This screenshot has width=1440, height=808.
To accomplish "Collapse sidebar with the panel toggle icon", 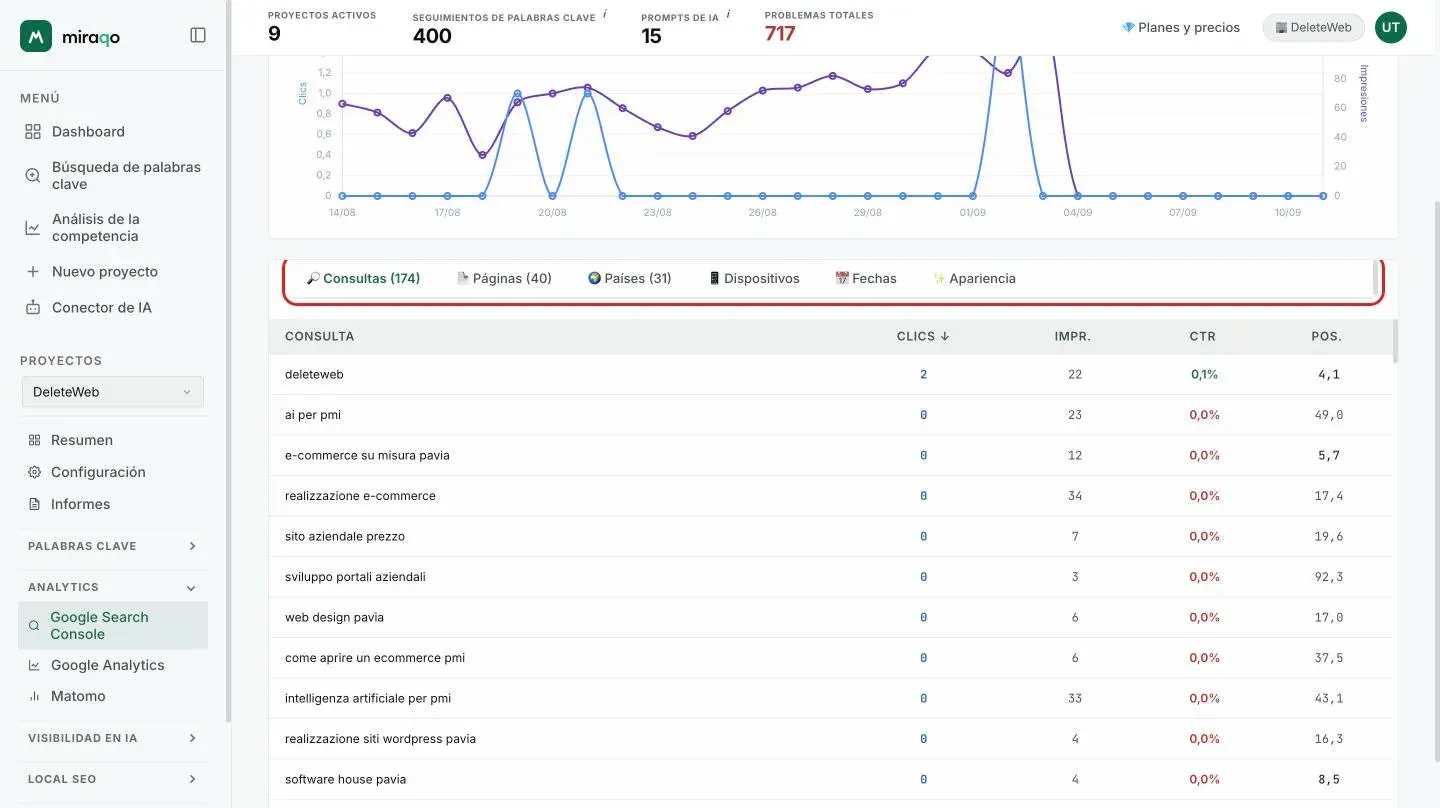I will point(198,35).
